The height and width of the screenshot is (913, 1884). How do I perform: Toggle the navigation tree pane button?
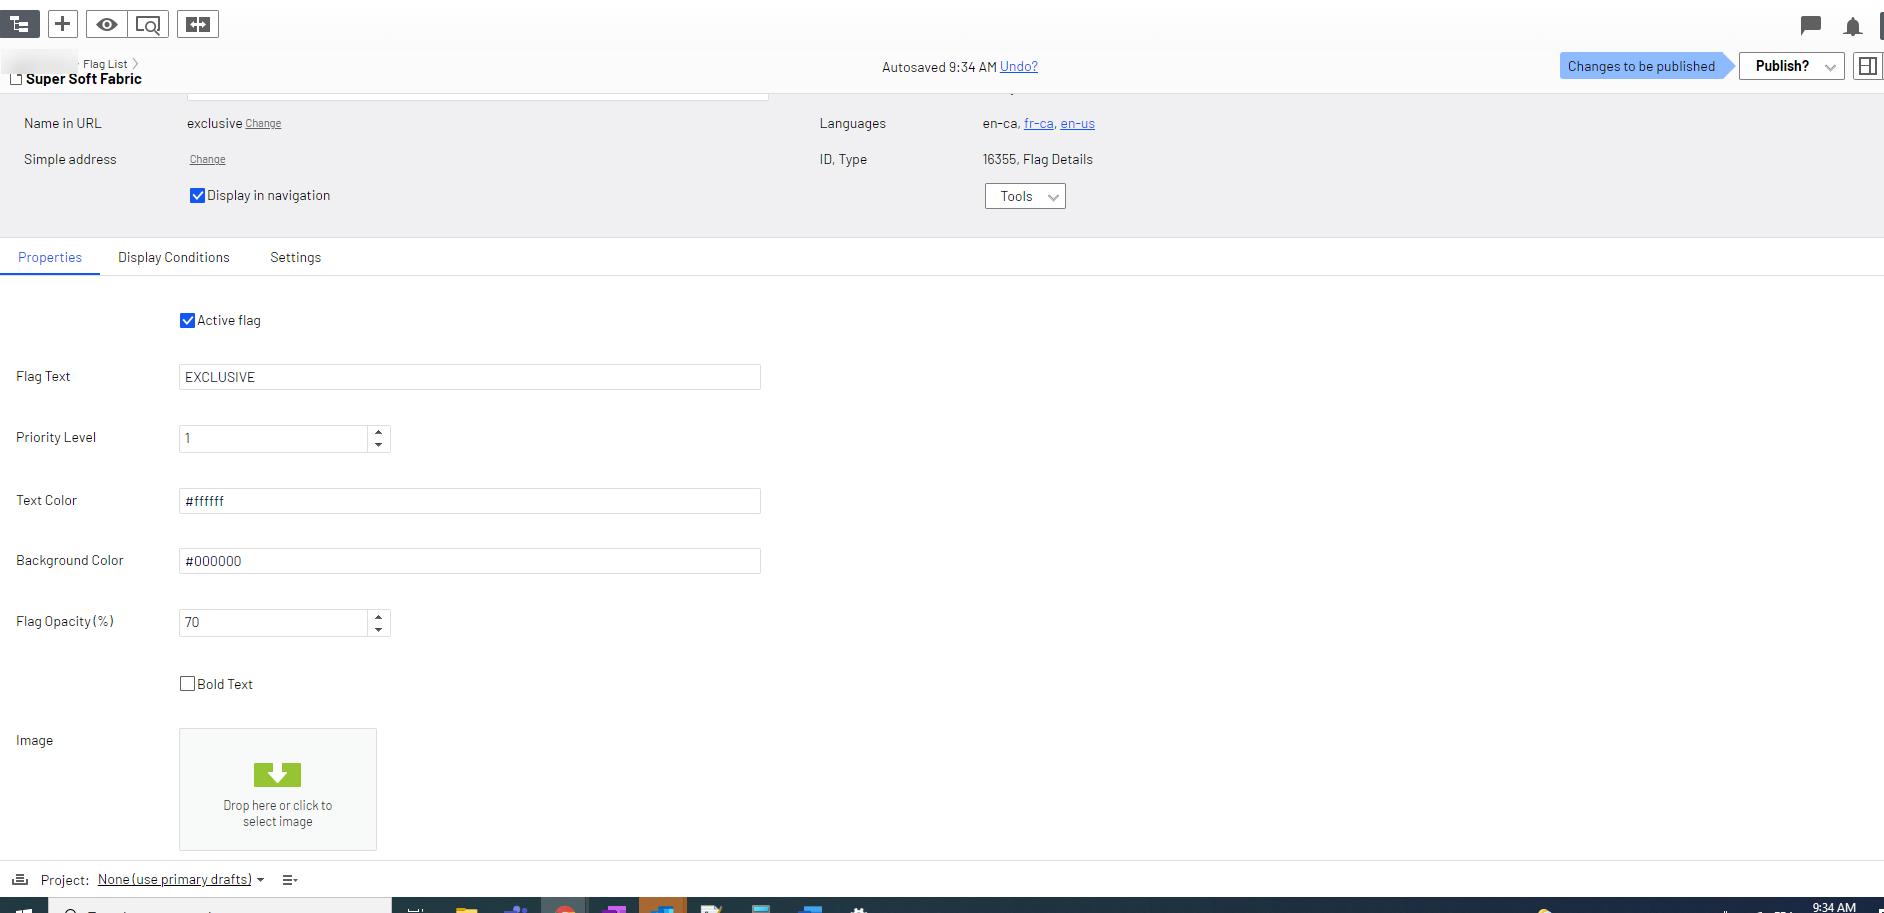pos(19,24)
